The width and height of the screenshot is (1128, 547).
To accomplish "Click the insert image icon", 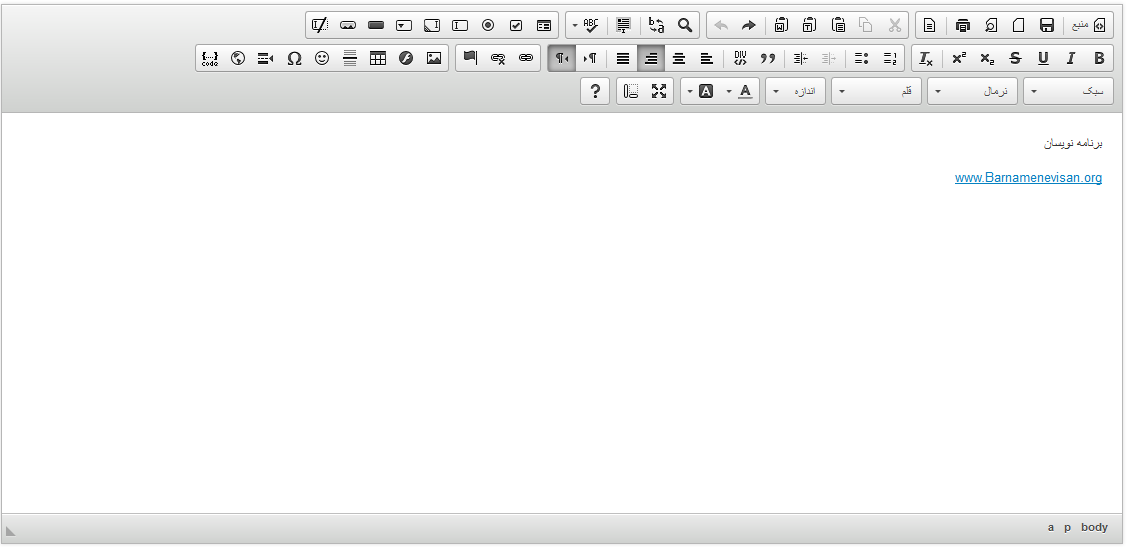I will tap(434, 58).
